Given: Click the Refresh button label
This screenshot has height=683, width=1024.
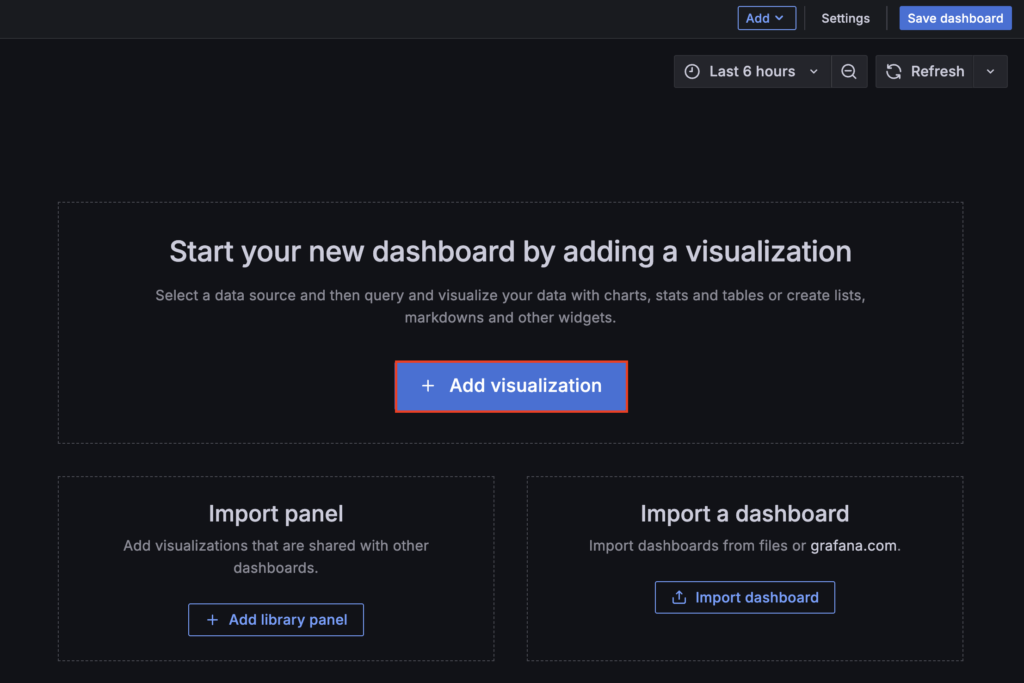Looking at the screenshot, I should 937,71.
